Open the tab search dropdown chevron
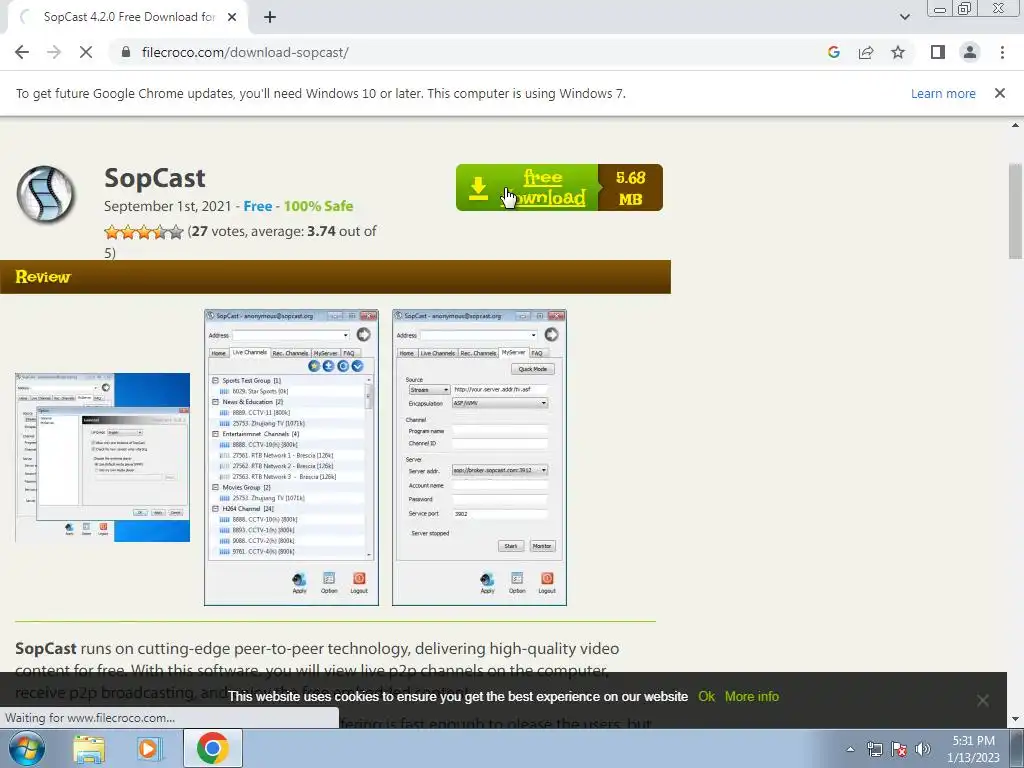Image resolution: width=1024 pixels, height=768 pixels. pyautogui.click(x=904, y=17)
